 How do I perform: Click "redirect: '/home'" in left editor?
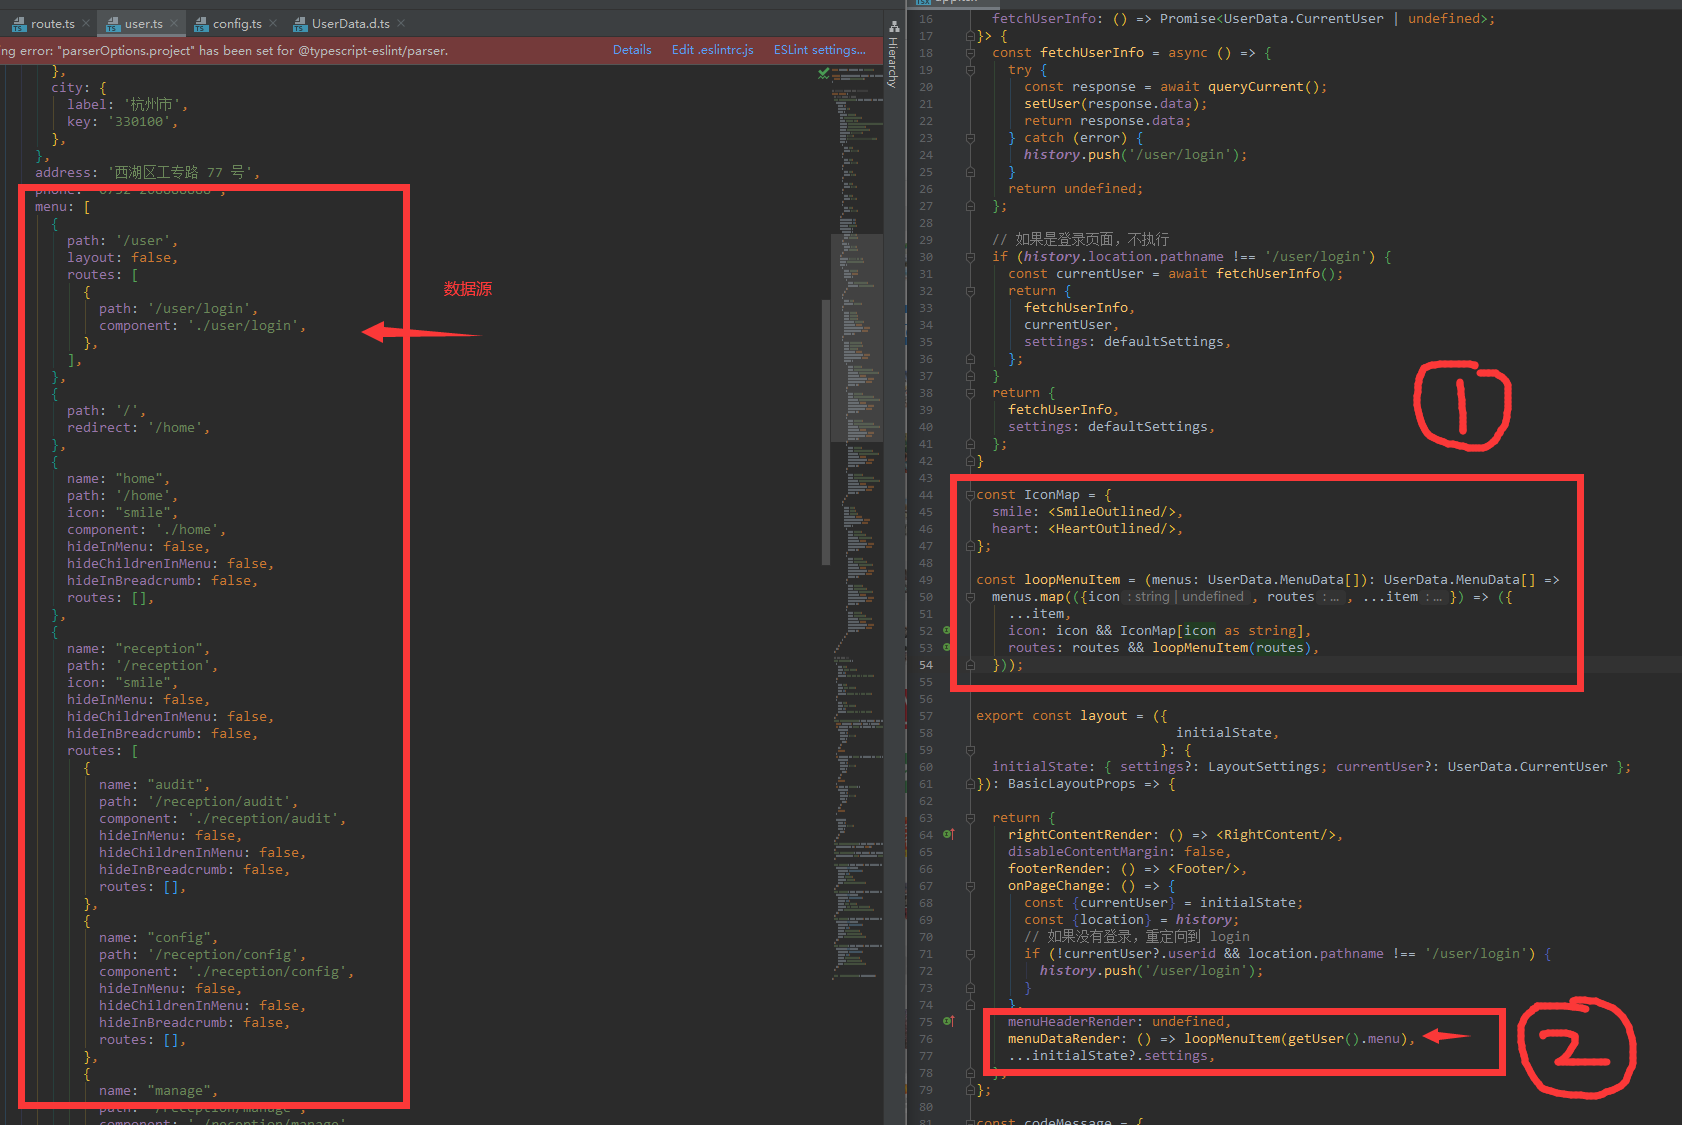coord(135,428)
